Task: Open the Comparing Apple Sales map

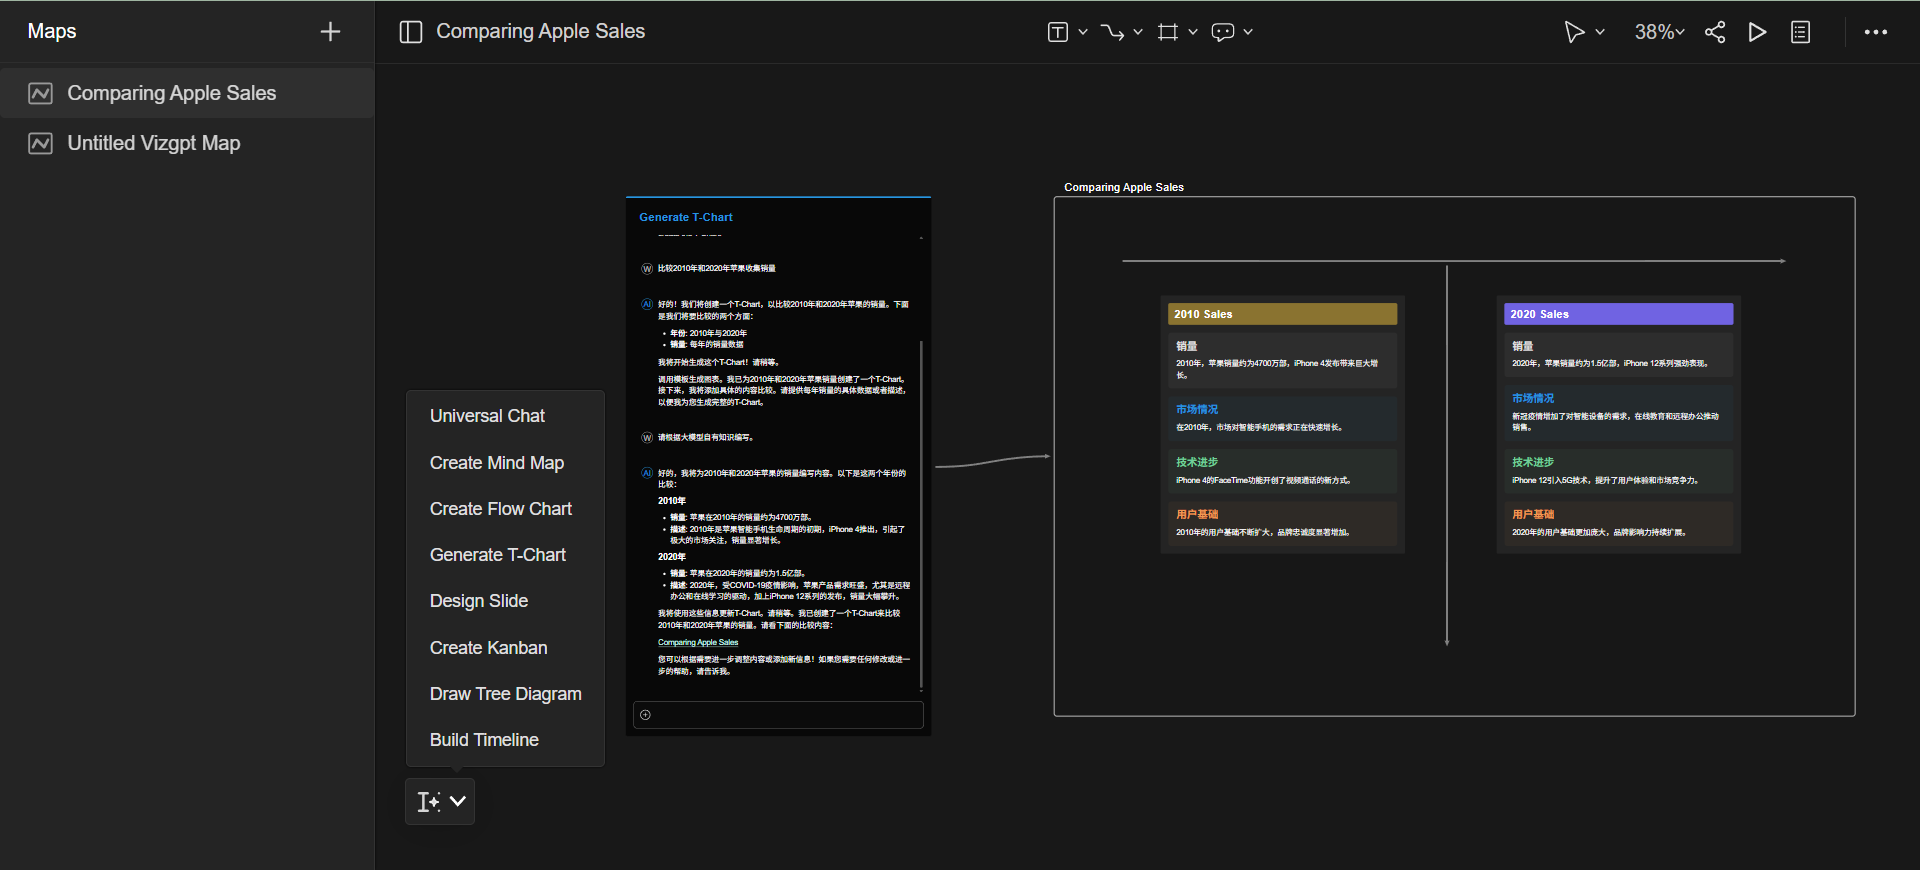Action: point(187,93)
